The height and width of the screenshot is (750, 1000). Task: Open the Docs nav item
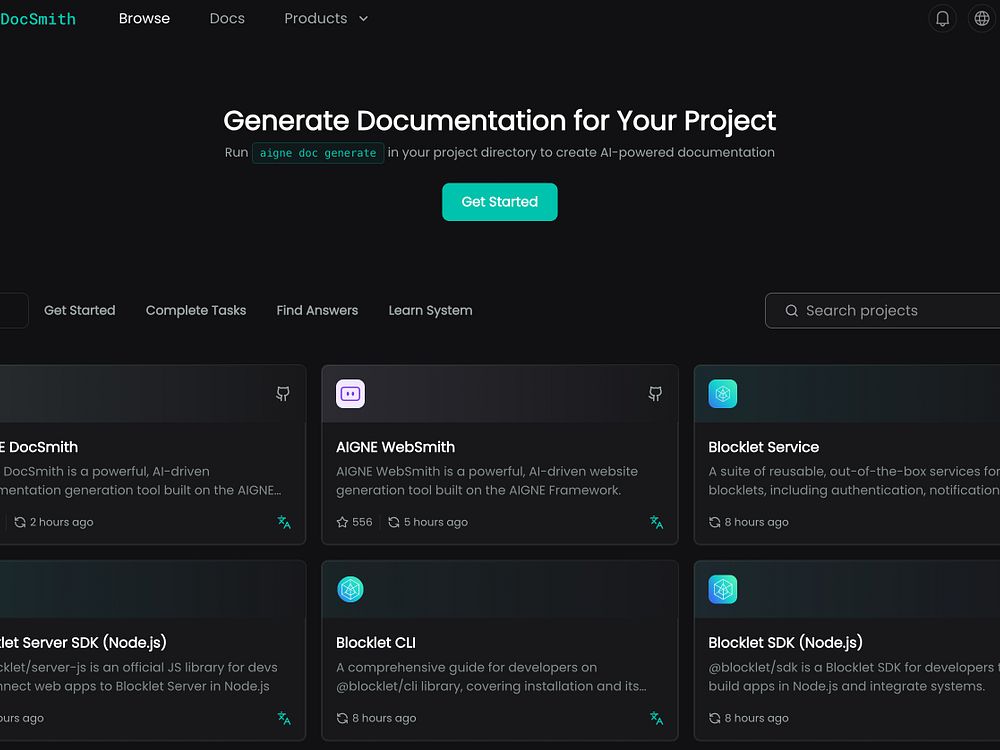(227, 19)
